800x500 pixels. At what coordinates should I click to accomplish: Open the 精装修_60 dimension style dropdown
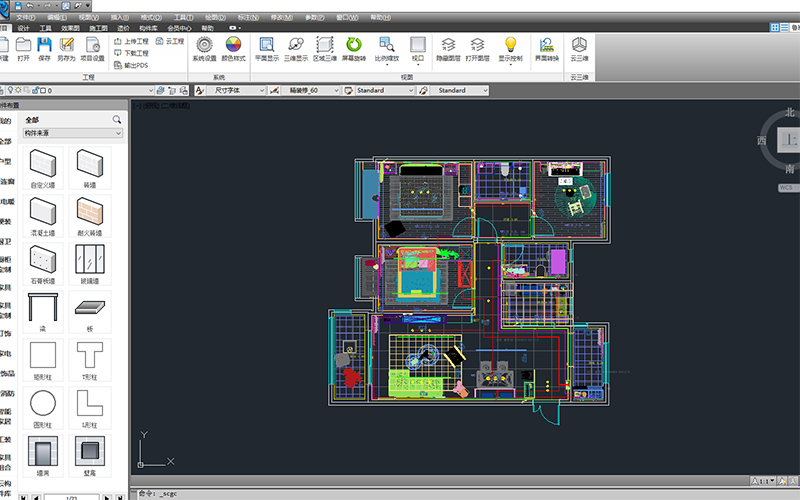[311, 90]
